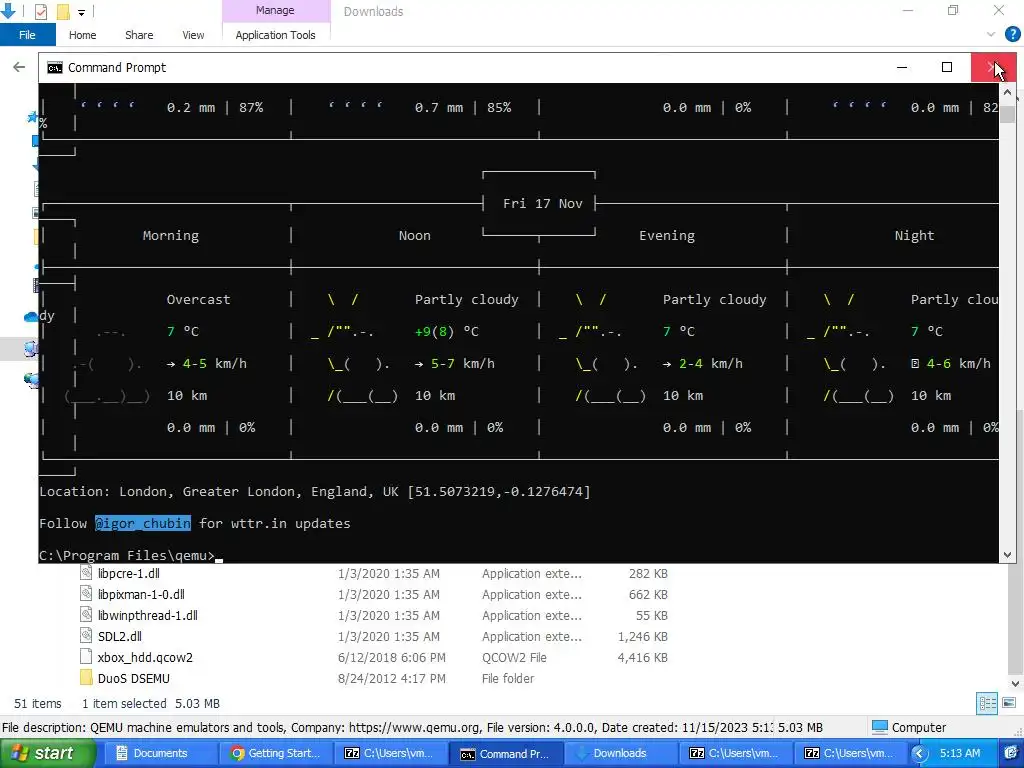Select the Application Tools tab

[x=276, y=35]
